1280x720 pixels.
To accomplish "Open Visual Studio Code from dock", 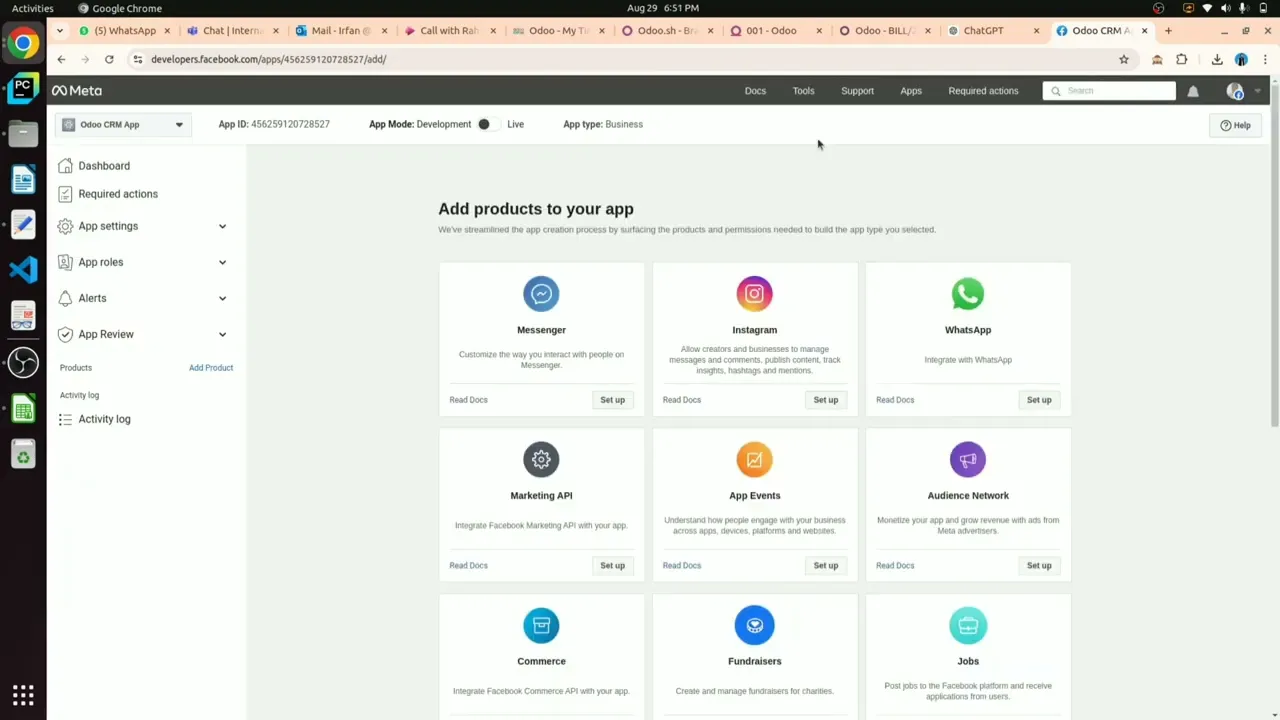I will [x=23, y=269].
